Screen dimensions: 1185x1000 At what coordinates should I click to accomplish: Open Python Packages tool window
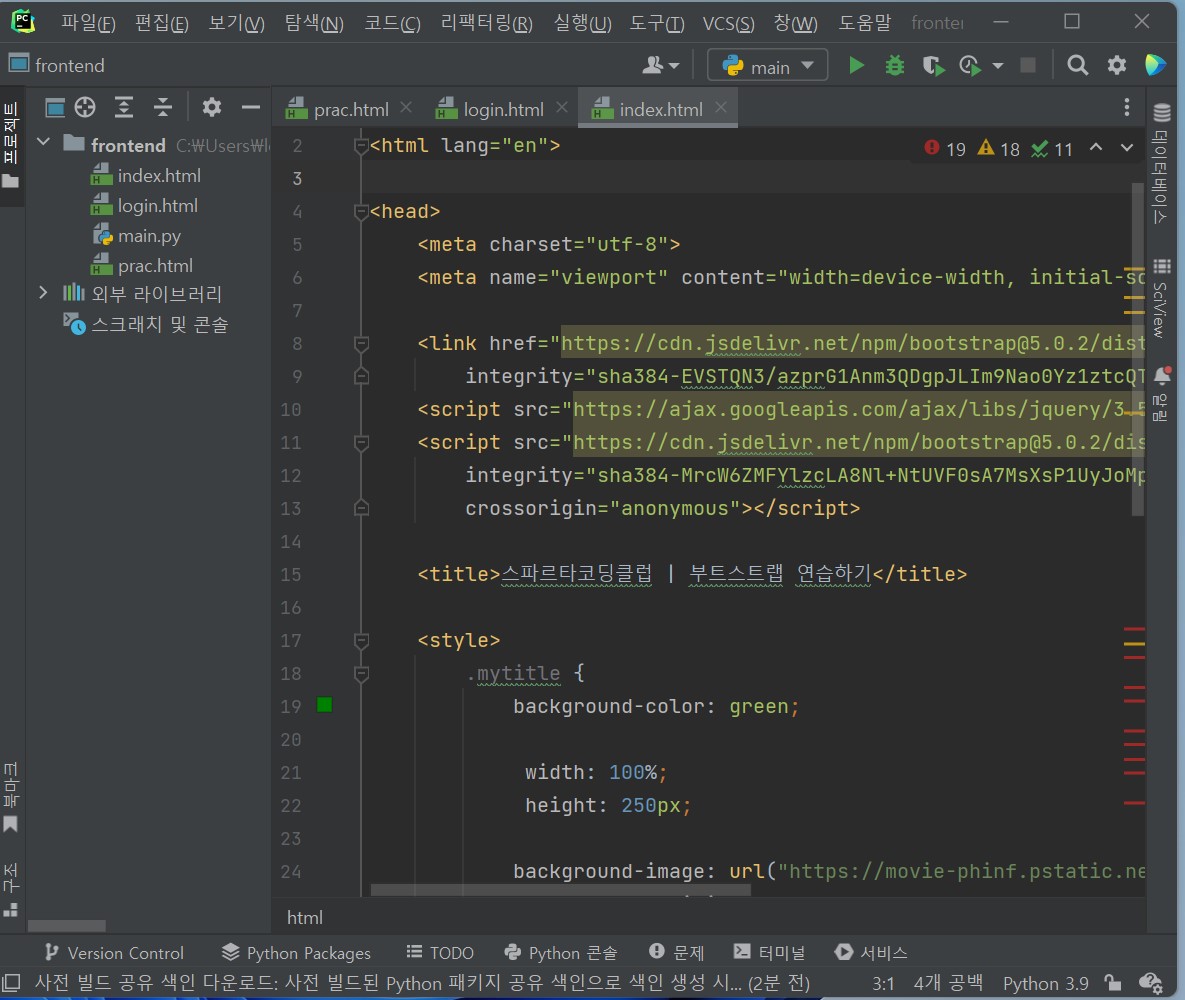[x=296, y=953]
